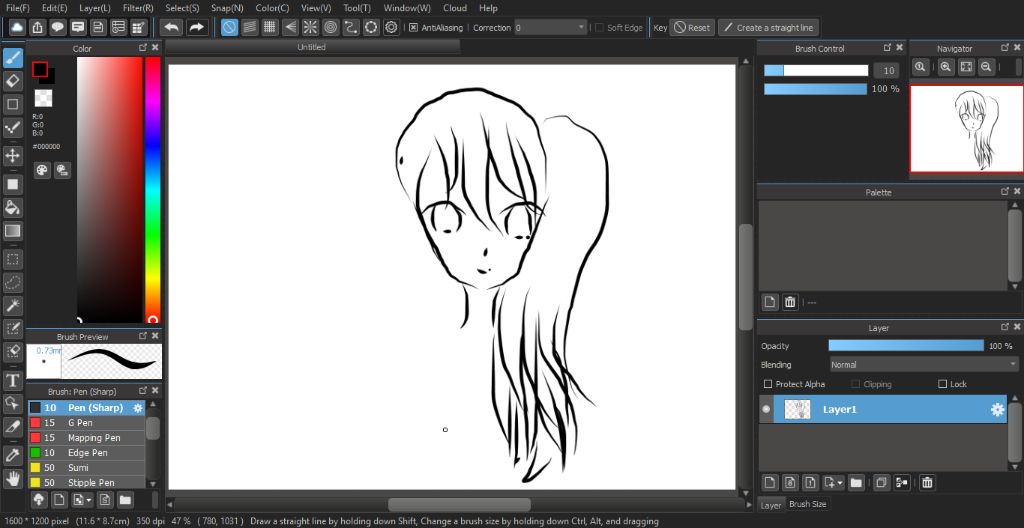
Task: Click Create a straight line button
Action: pos(768,28)
